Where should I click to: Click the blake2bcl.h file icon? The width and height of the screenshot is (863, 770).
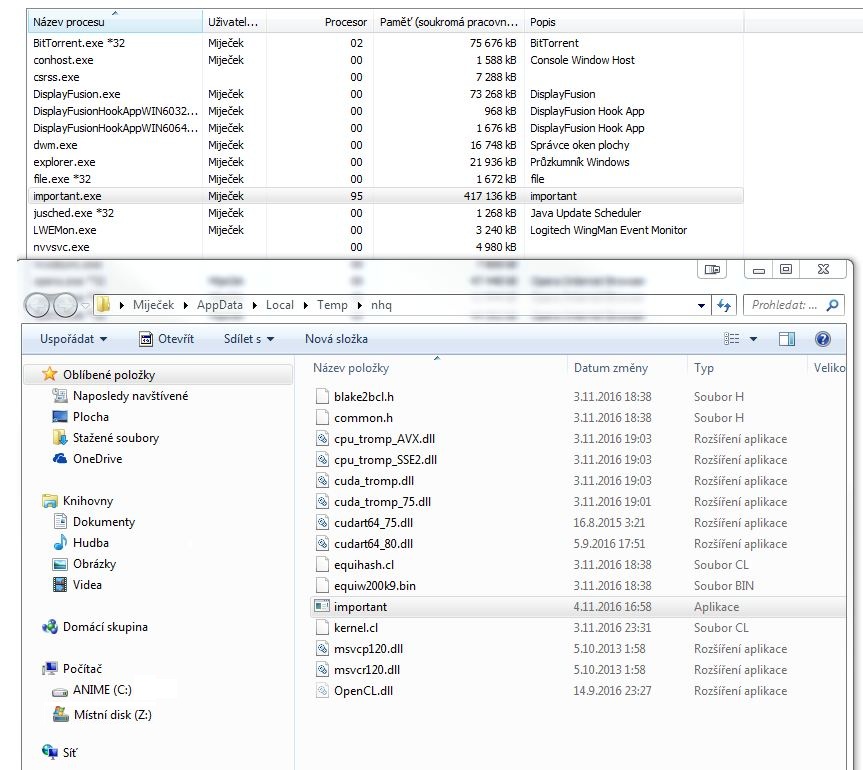tap(322, 397)
